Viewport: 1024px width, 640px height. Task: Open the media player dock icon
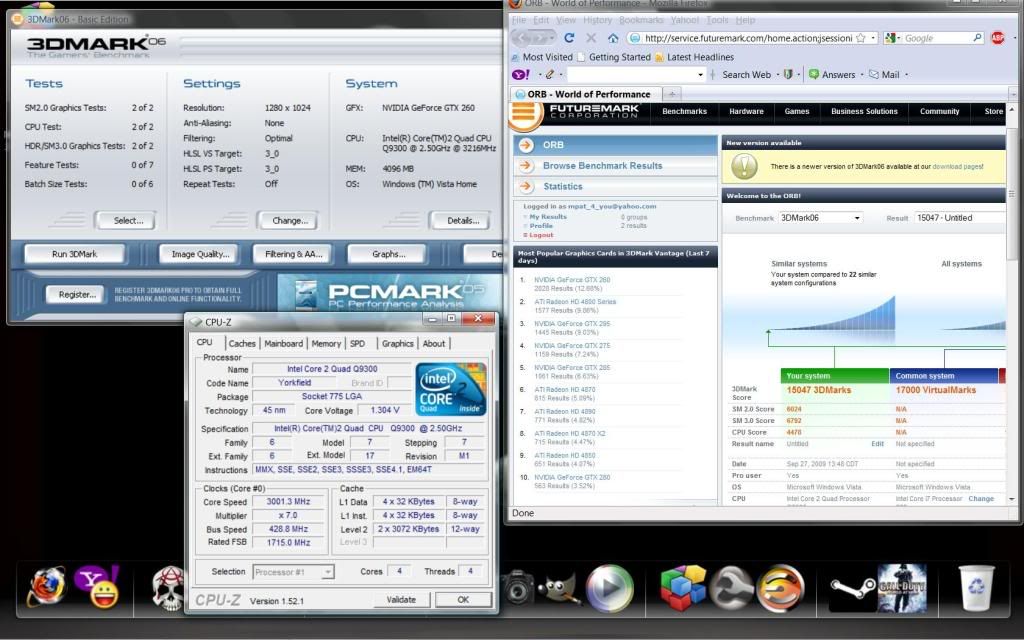[609, 588]
